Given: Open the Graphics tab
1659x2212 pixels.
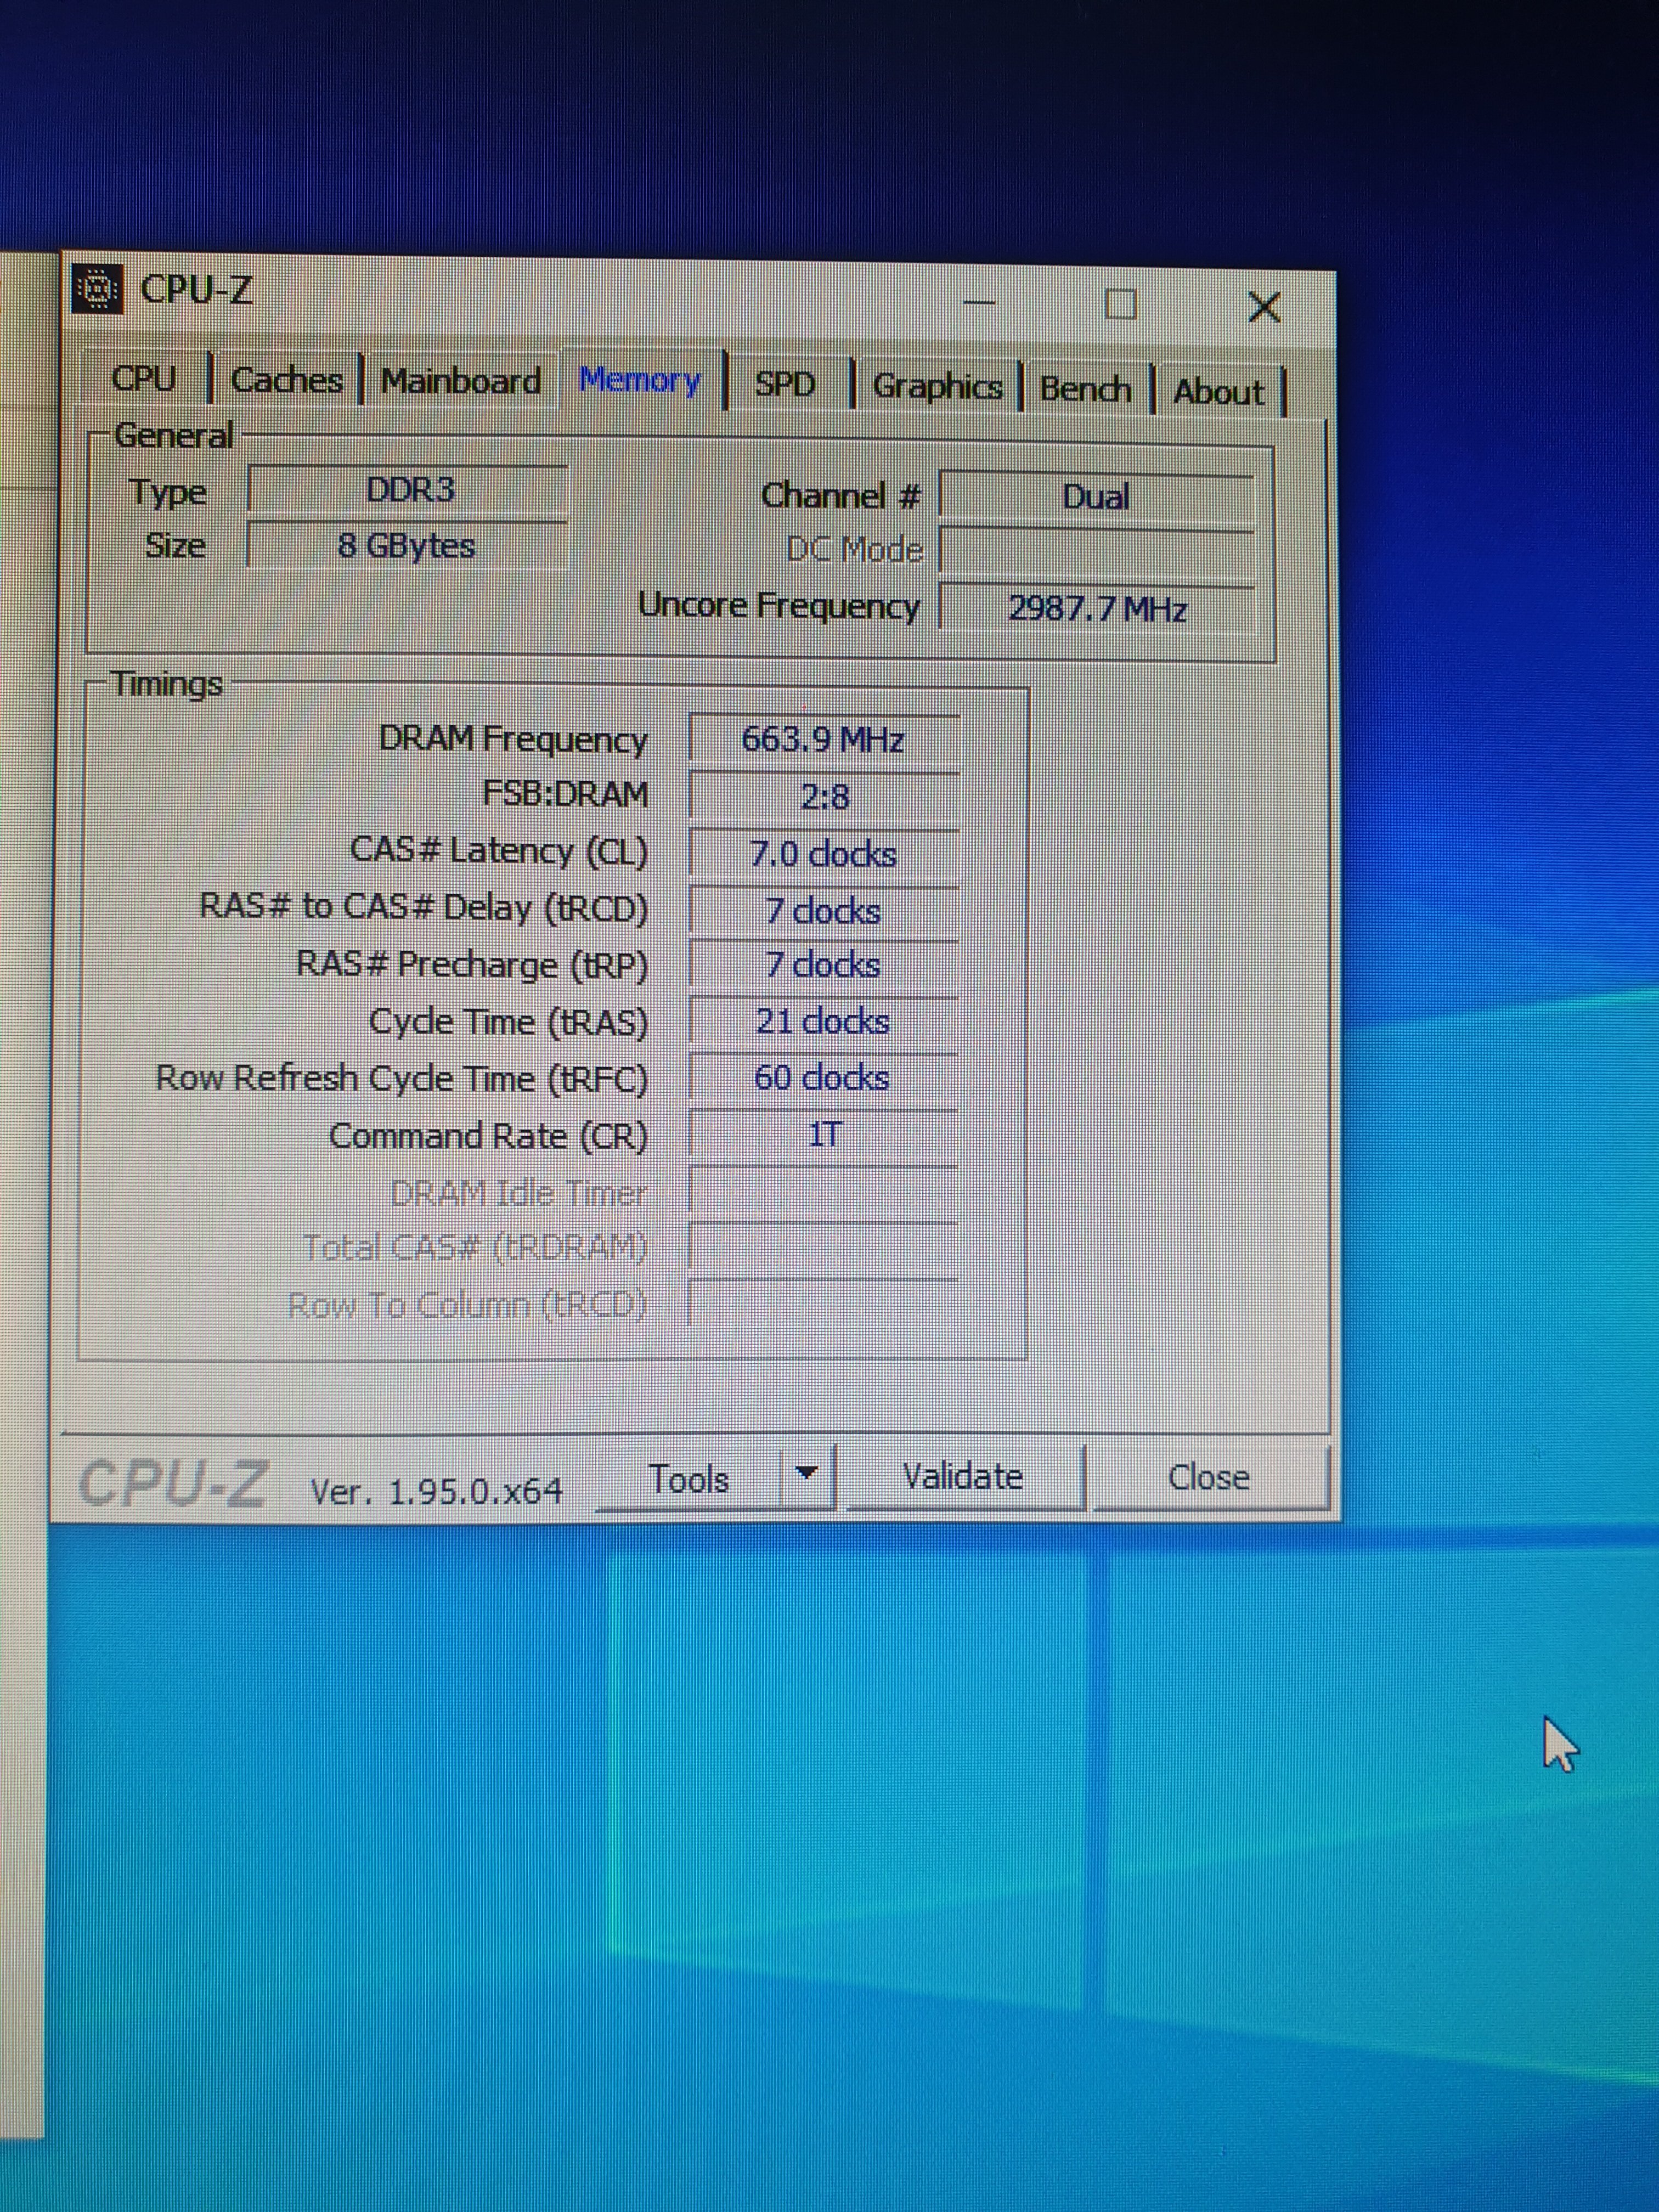Looking at the screenshot, I should [937, 387].
